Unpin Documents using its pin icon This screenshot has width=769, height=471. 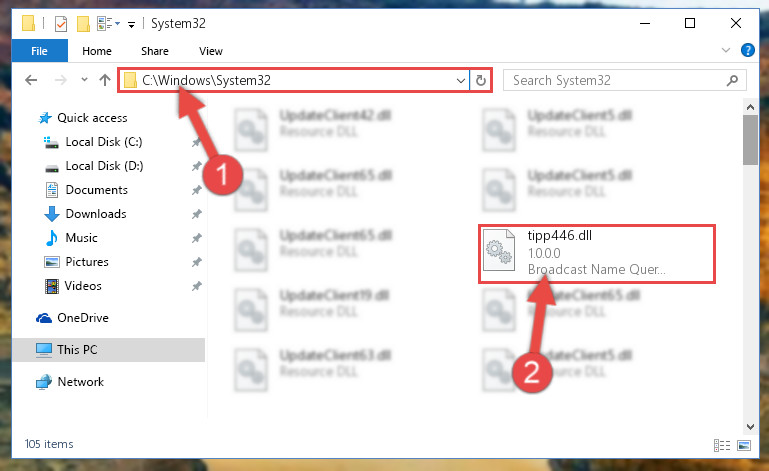coord(196,190)
